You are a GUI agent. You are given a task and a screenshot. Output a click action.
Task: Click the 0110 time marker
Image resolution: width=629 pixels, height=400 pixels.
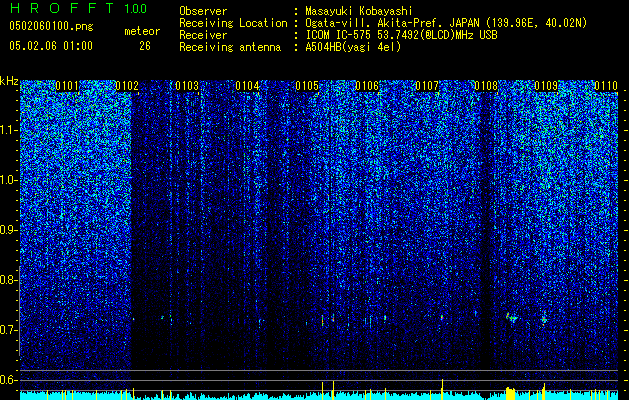(606, 86)
